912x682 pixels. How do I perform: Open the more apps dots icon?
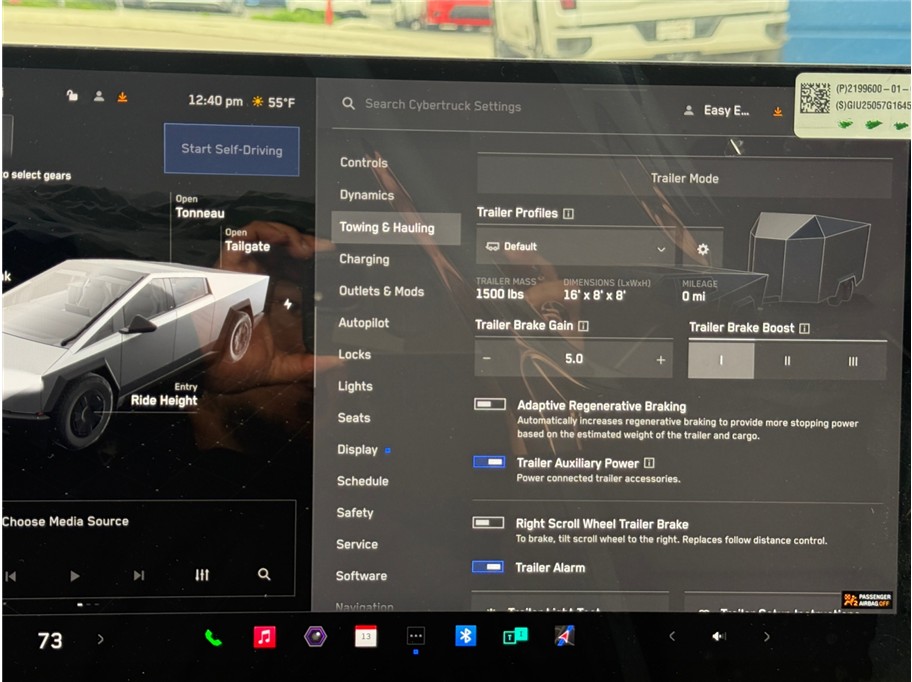(x=416, y=637)
